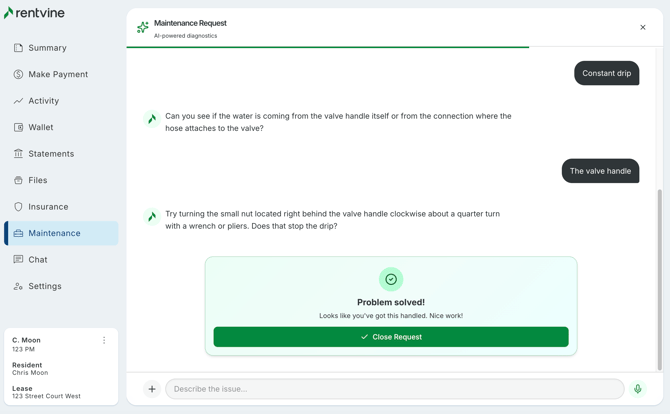Select the Maintenance menu item
This screenshot has height=414, width=670.
point(54,233)
